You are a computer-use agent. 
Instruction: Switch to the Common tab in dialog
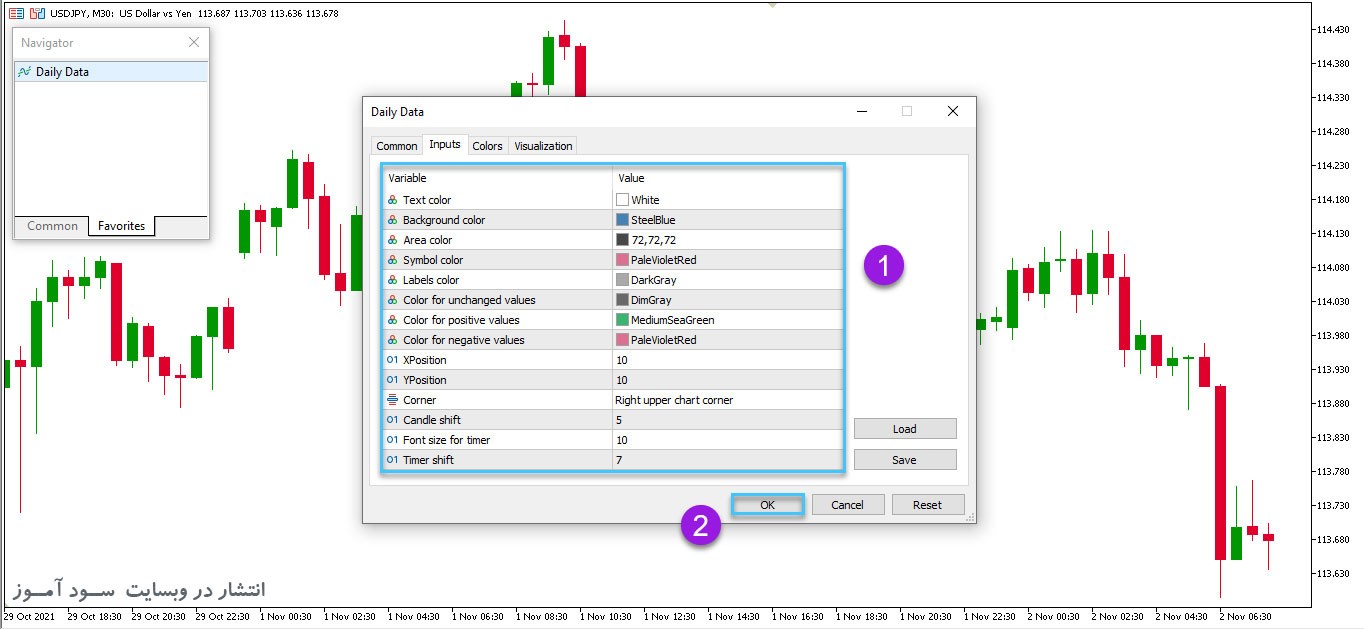tap(396, 146)
